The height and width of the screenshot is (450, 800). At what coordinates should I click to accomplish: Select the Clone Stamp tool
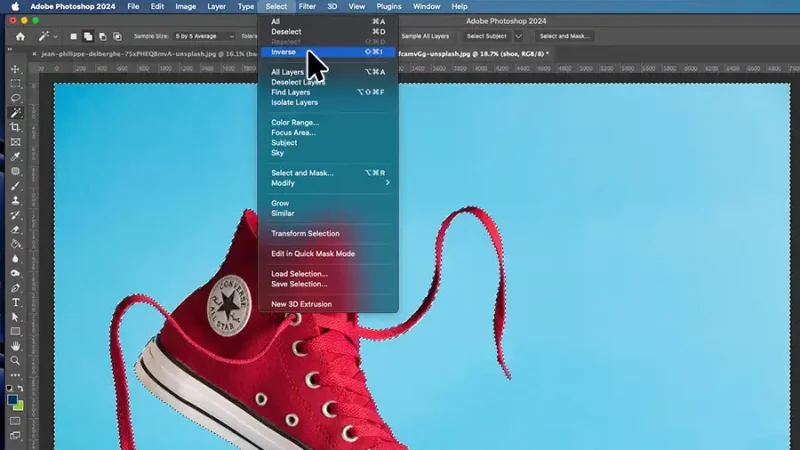click(15, 201)
